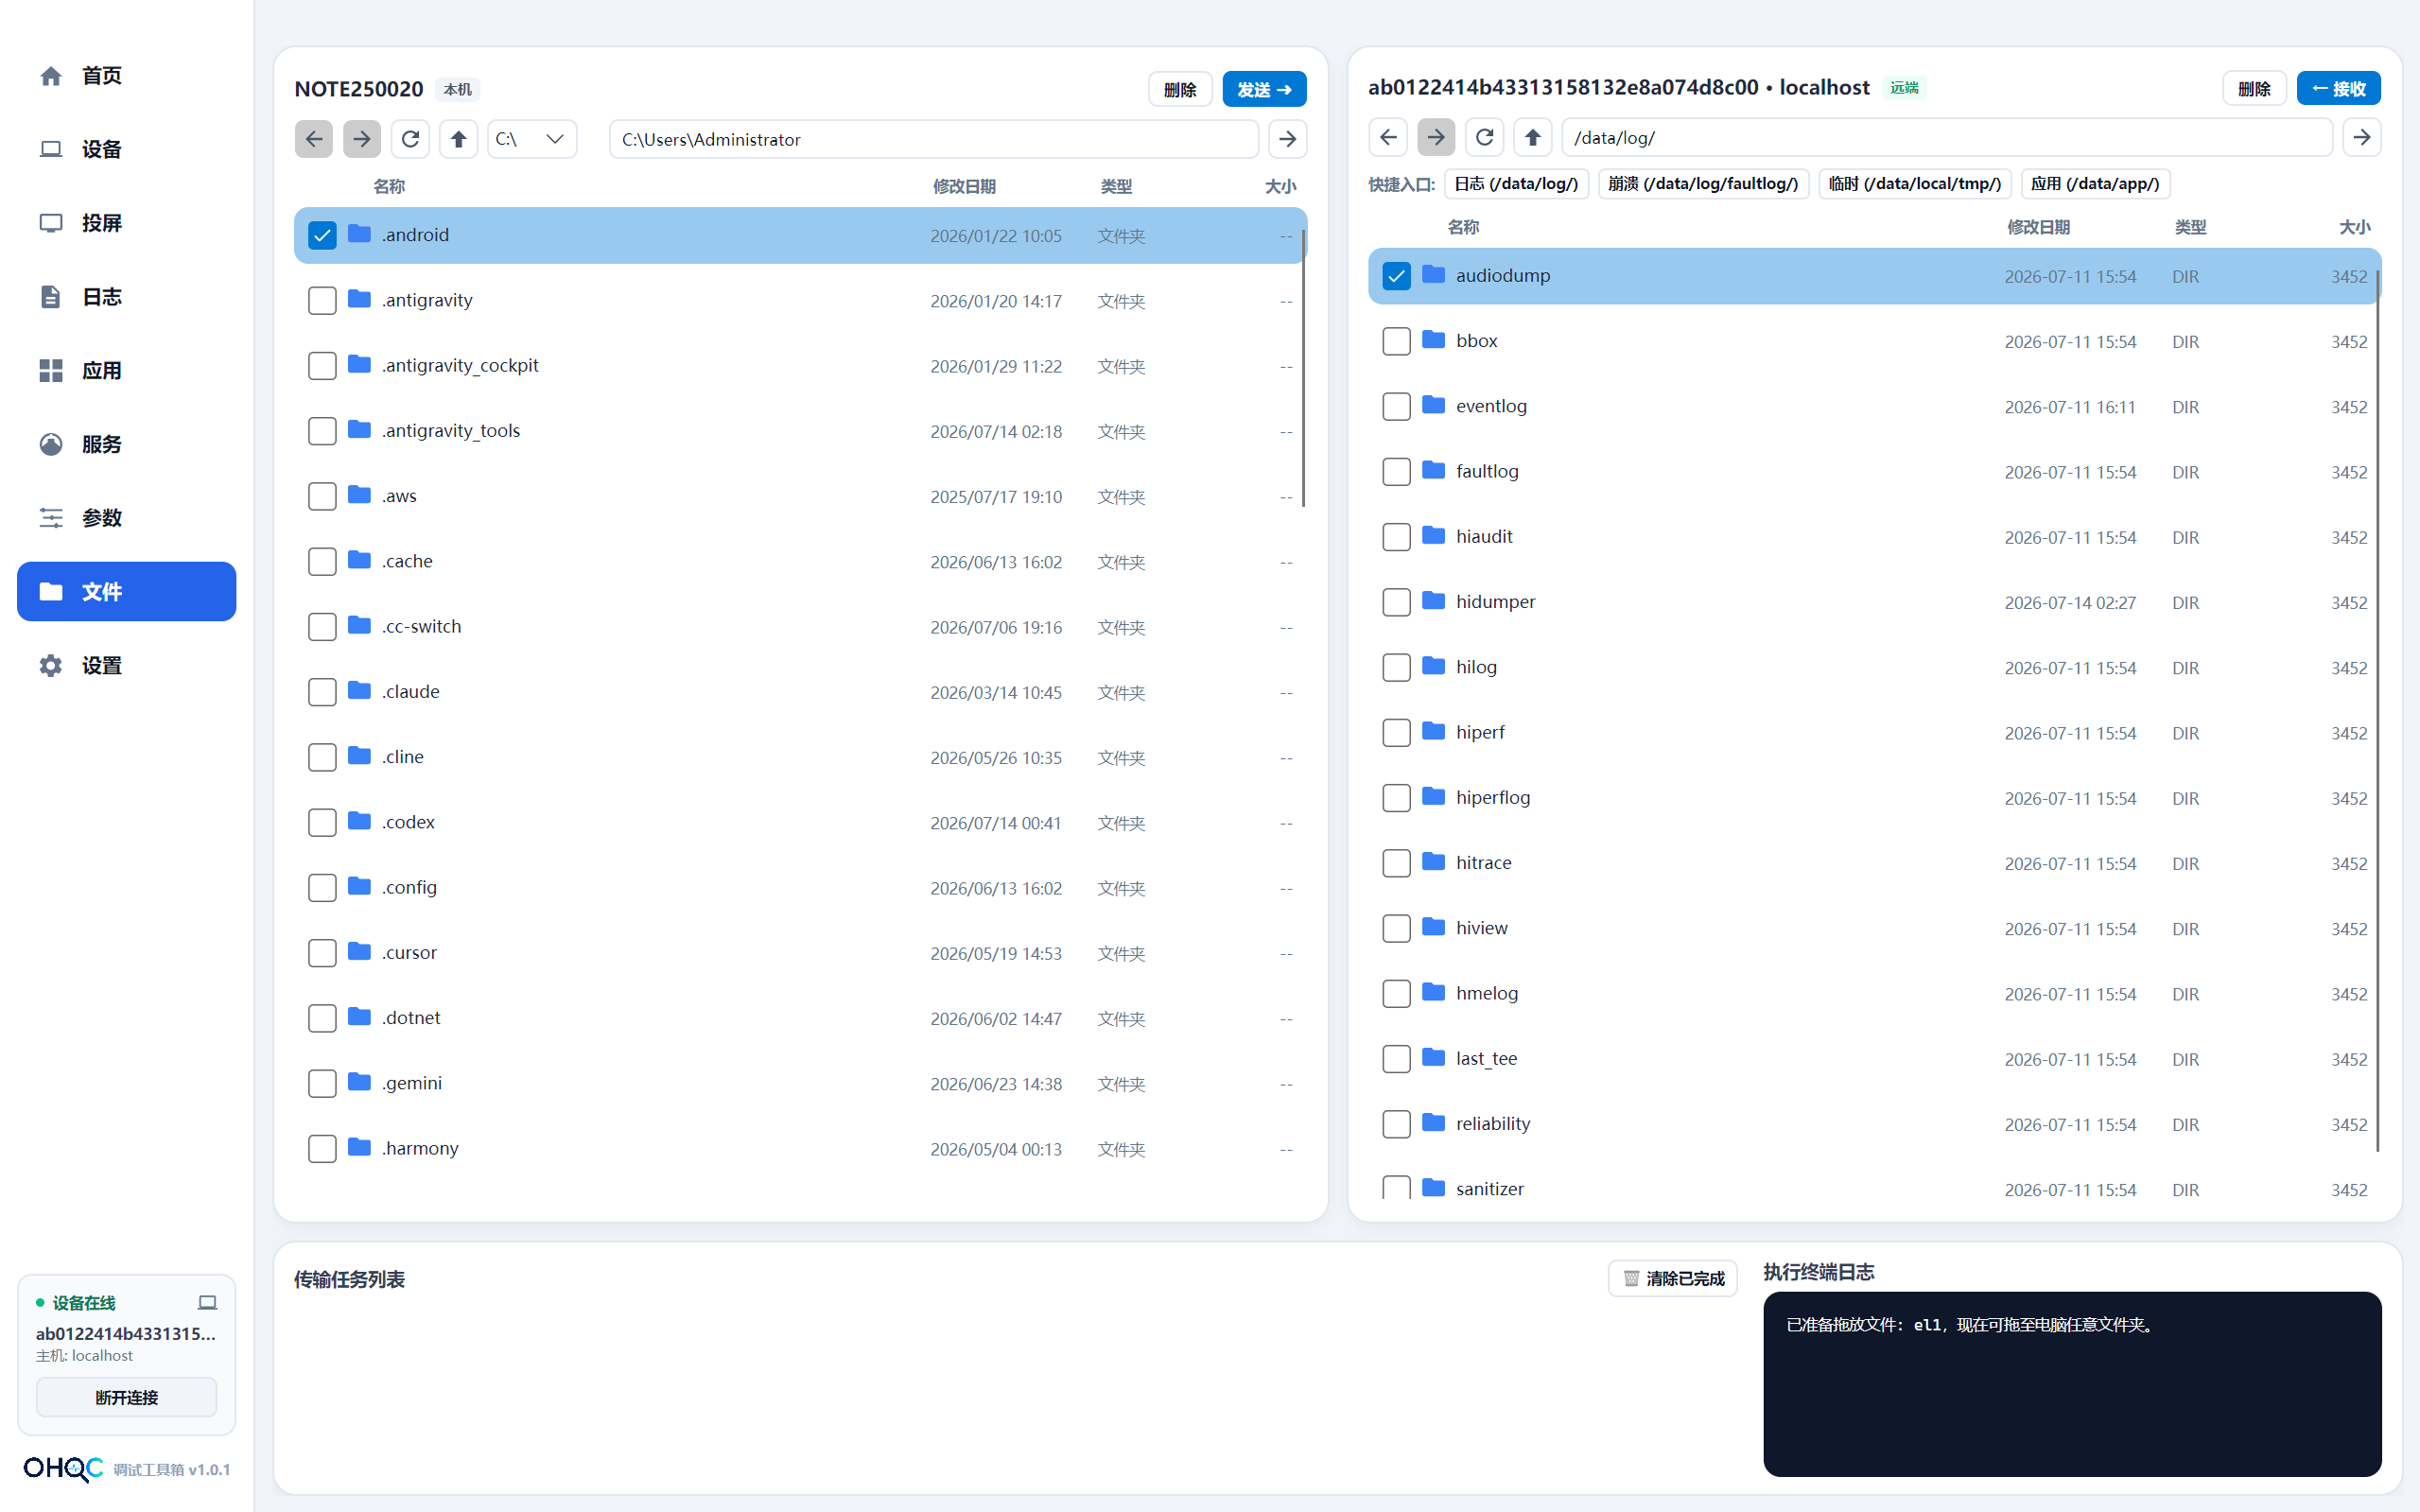Sort local files by 修改日期 header
The height and width of the screenshot is (1512, 2420).
click(963, 187)
